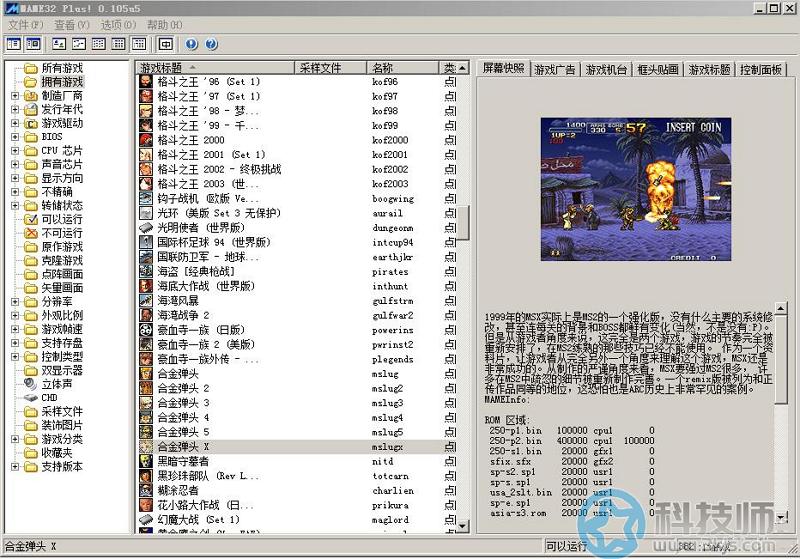The image size is (800, 559).
Task: Click the dungeonm chip icon
Action: 146,227
